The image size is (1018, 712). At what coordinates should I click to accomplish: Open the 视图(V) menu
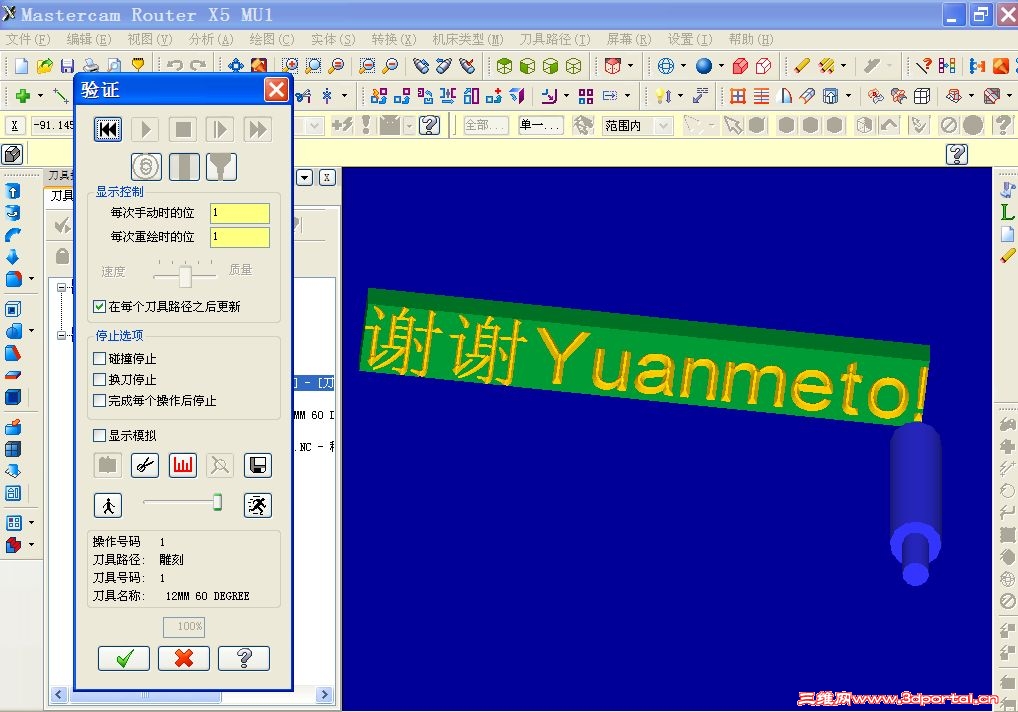pyautogui.click(x=150, y=40)
